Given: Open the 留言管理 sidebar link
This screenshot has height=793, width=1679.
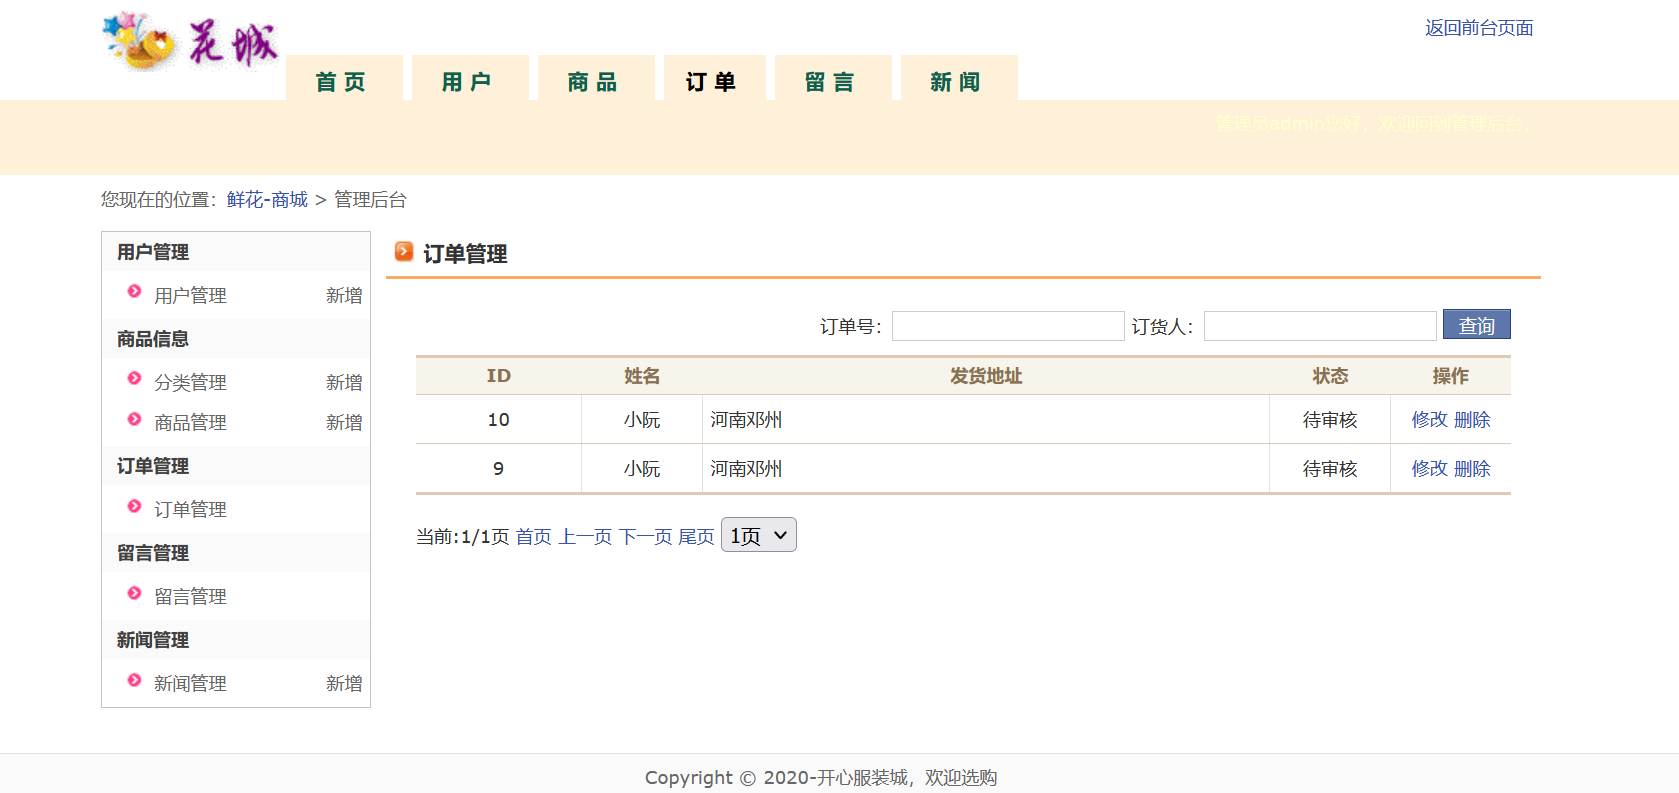Looking at the screenshot, I should pyautogui.click(x=190, y=596).
